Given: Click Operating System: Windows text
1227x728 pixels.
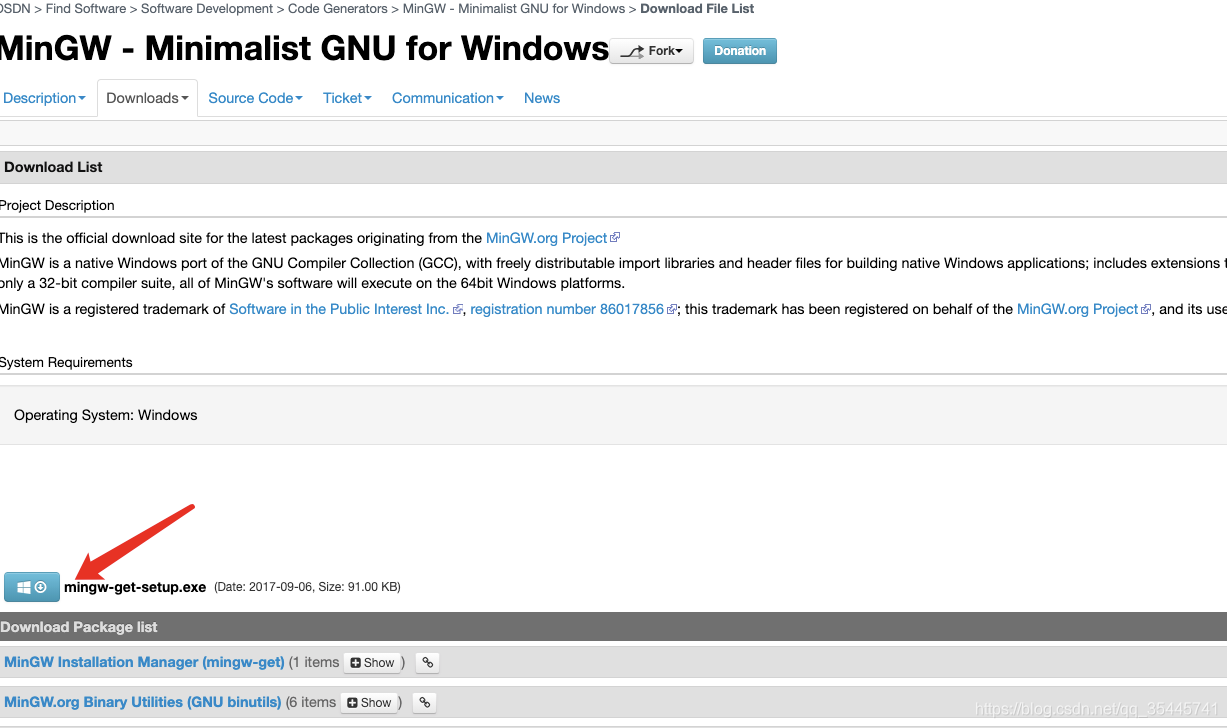Looking at the screenshot, I should [106, 415].
